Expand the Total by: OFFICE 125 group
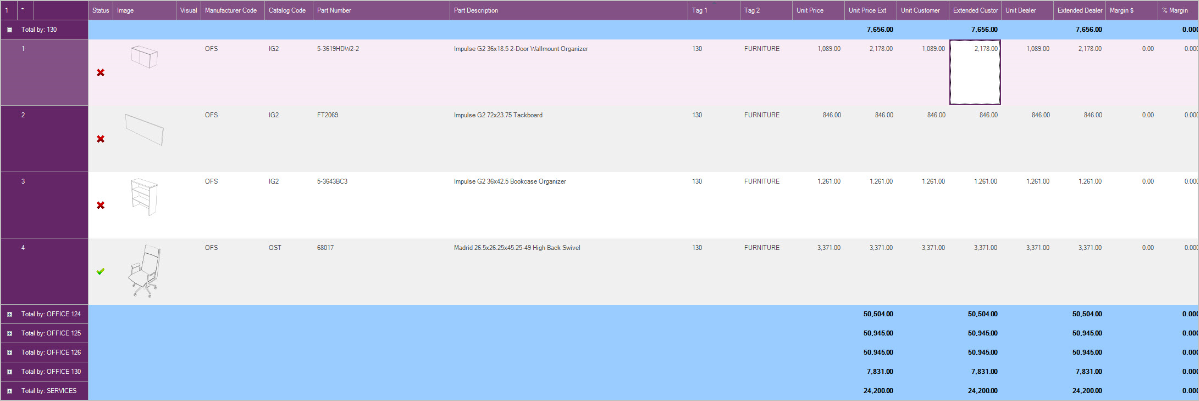This screenshot has height=401, width=1199. 9,333
